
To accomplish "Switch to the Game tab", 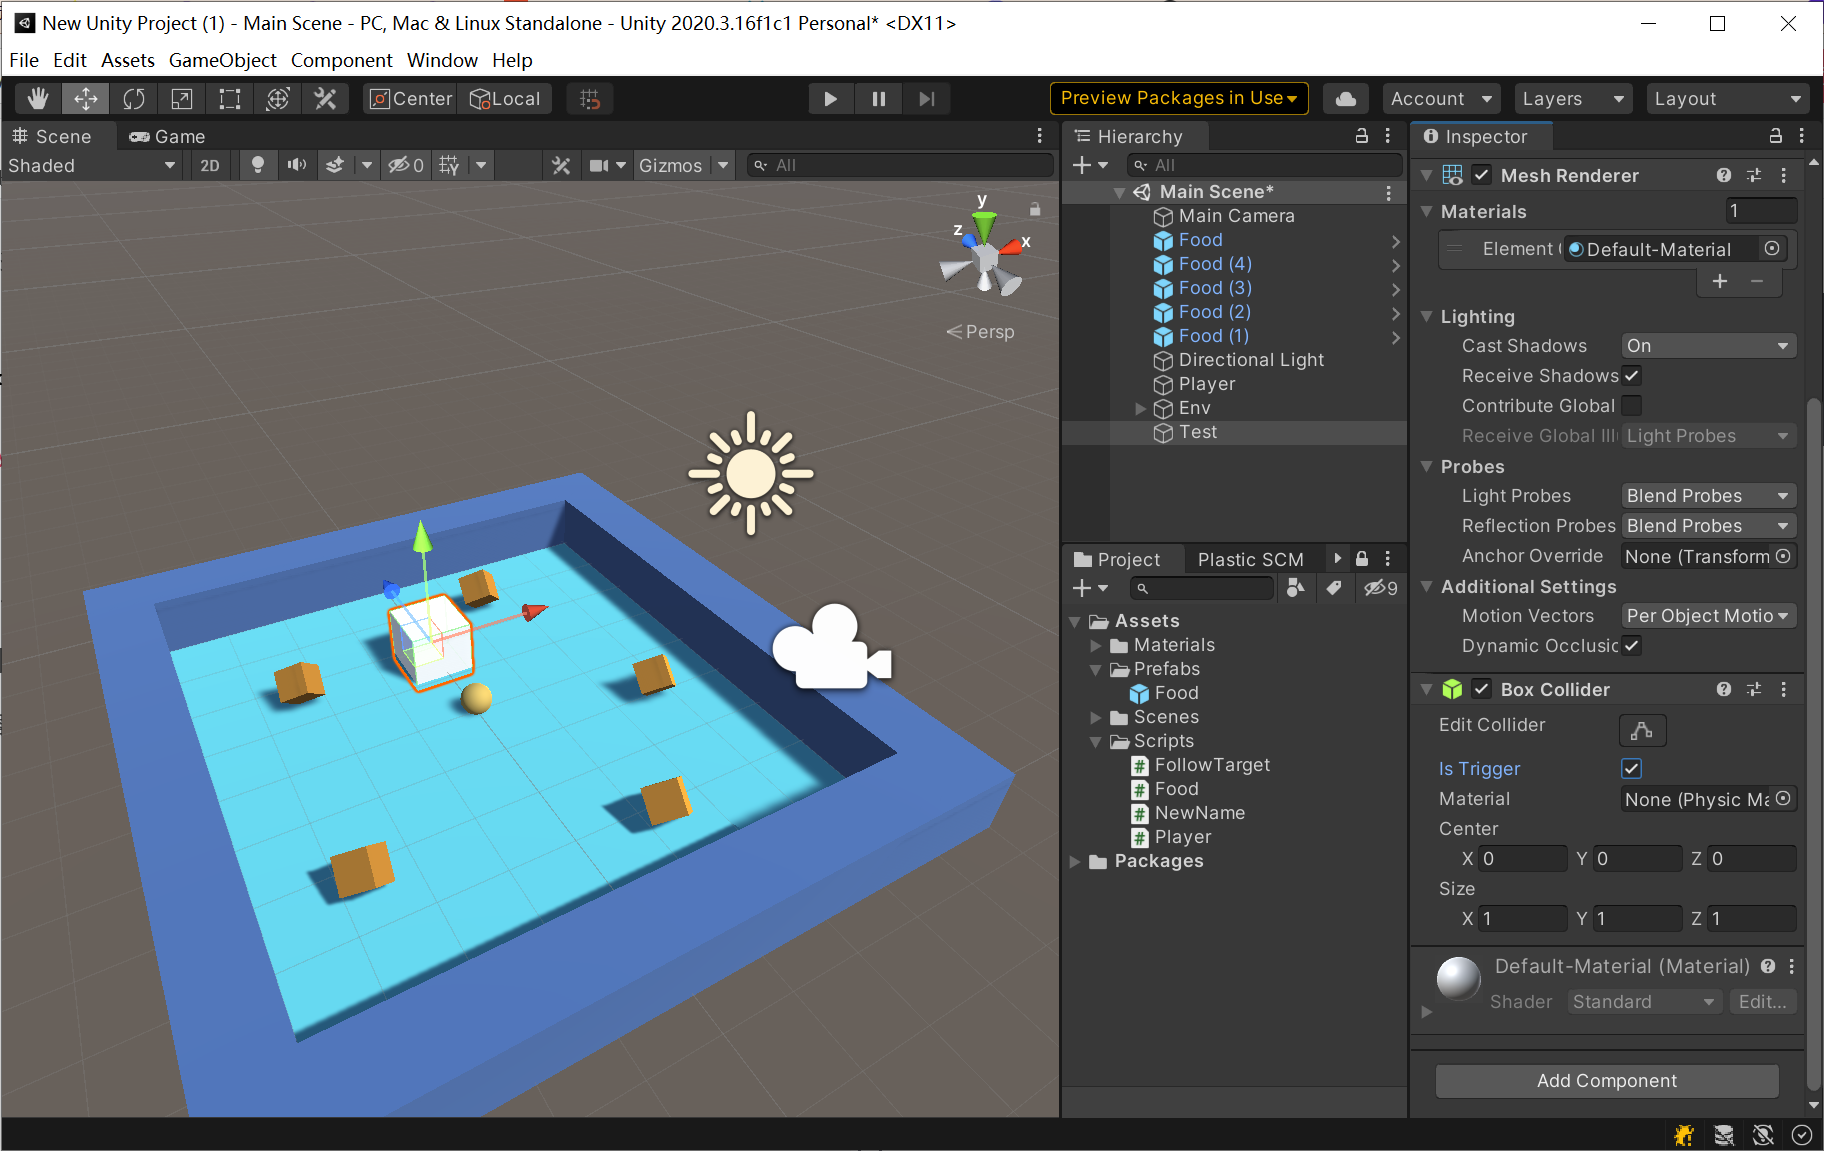I will tap(167, 136).
